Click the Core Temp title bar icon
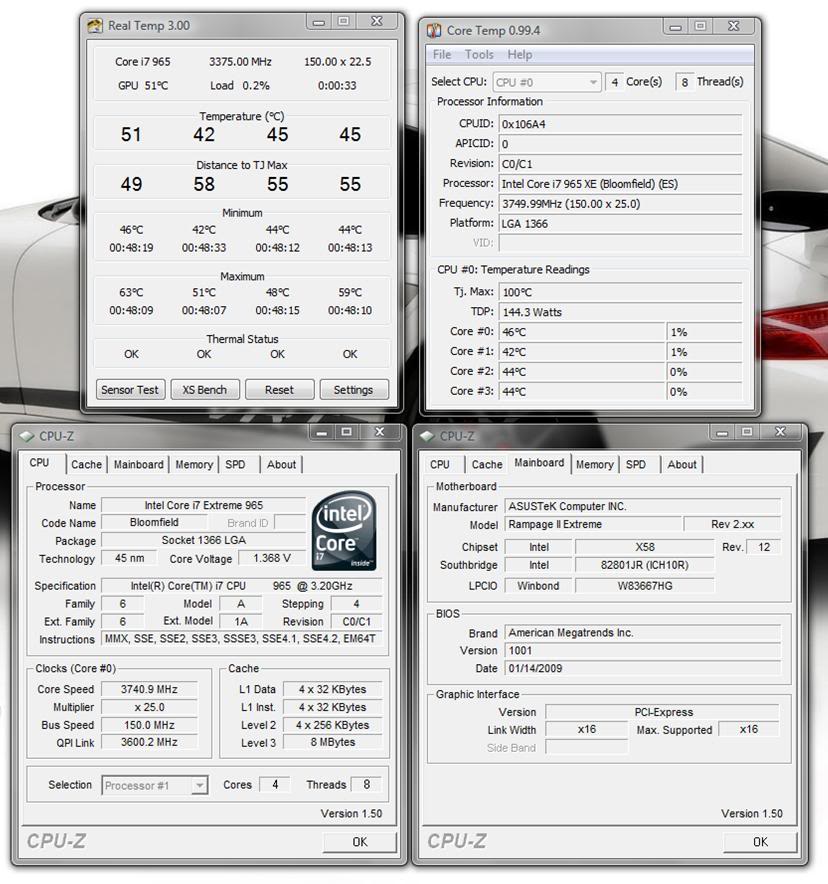 (x=434, y=31)
